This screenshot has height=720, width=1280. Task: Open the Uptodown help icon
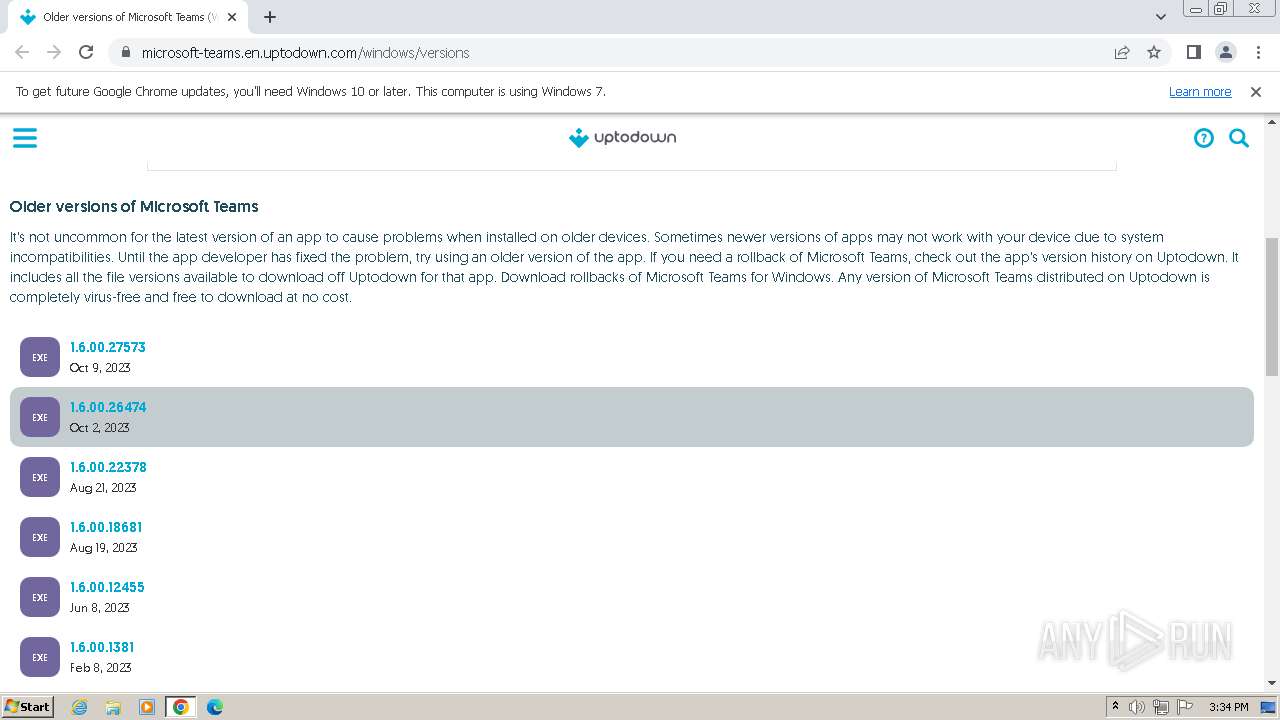pyautogui.click(x=1204, y=138)
